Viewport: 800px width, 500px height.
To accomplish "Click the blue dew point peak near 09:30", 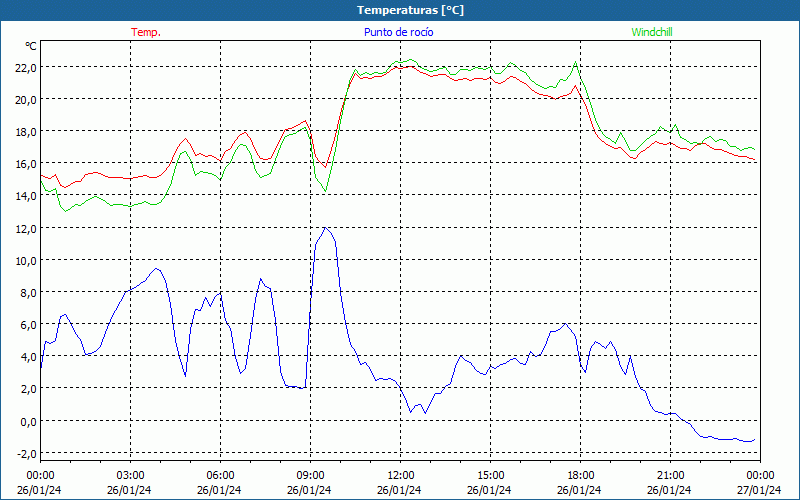I will coord(325,228).
